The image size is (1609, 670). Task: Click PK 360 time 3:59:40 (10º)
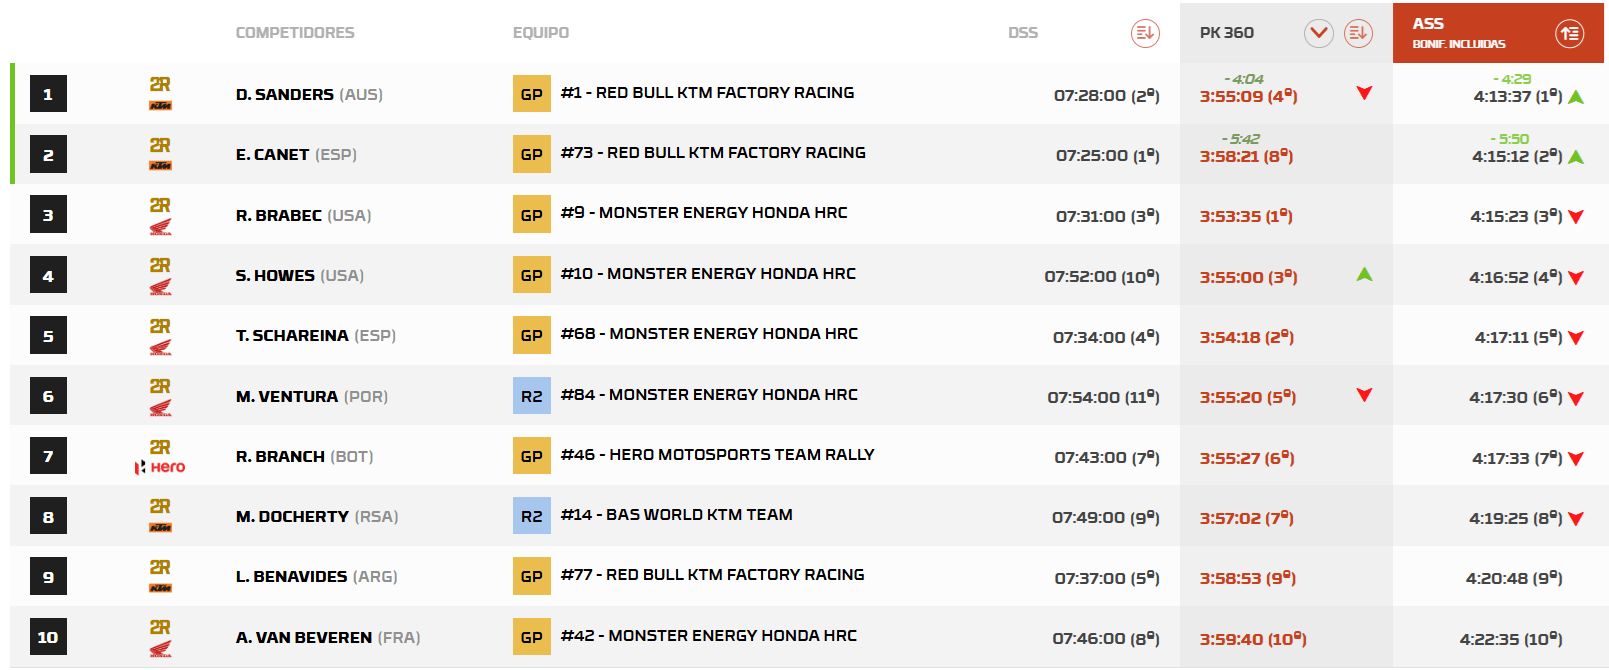coord(1253,639)
